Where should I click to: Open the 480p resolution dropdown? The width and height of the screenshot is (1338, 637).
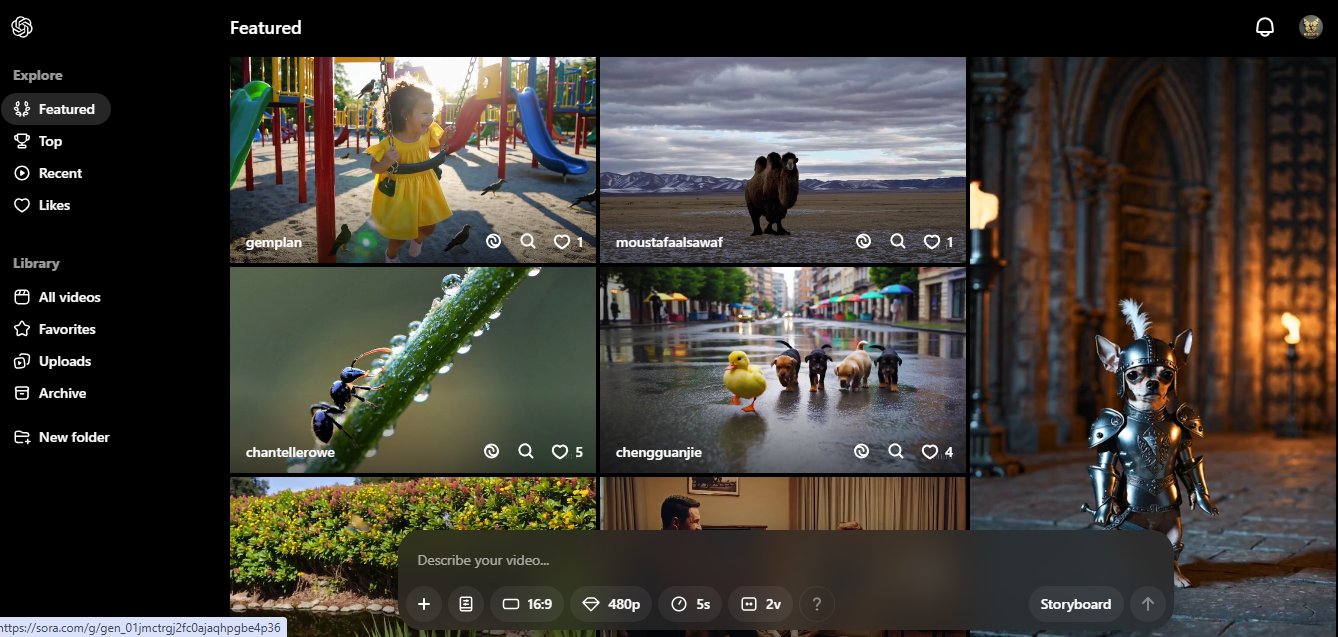[611, 604]
